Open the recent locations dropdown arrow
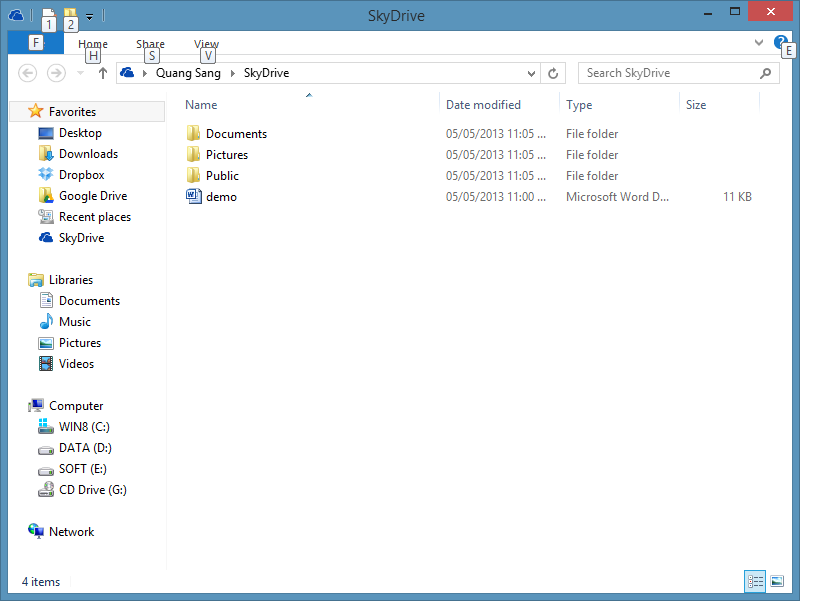The image size is (819, 601). pyautogui.click(x=80, y=73)
